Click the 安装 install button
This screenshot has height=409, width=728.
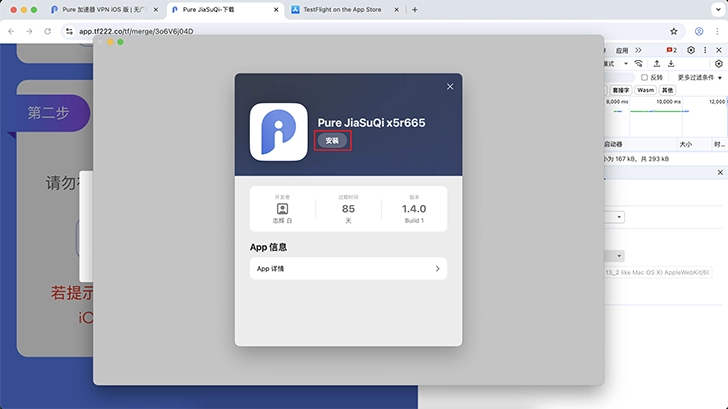tap(332, 141)
